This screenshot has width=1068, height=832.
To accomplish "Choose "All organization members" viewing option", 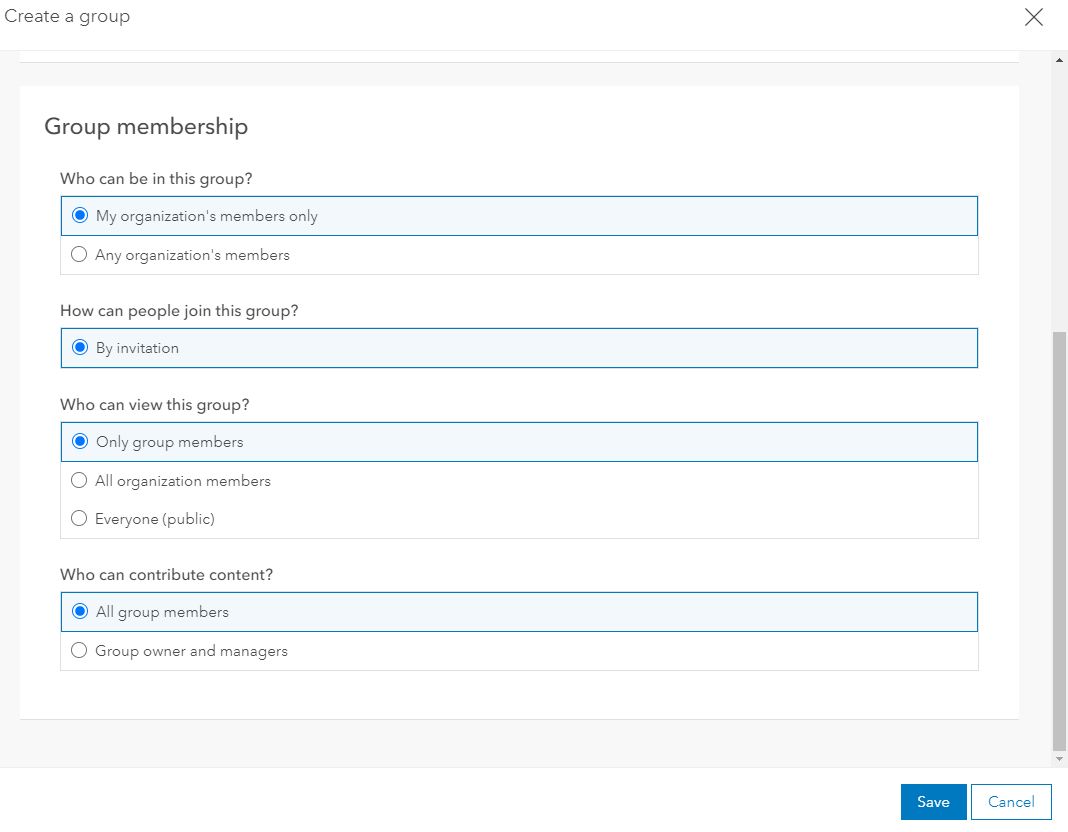I will 79,480.
